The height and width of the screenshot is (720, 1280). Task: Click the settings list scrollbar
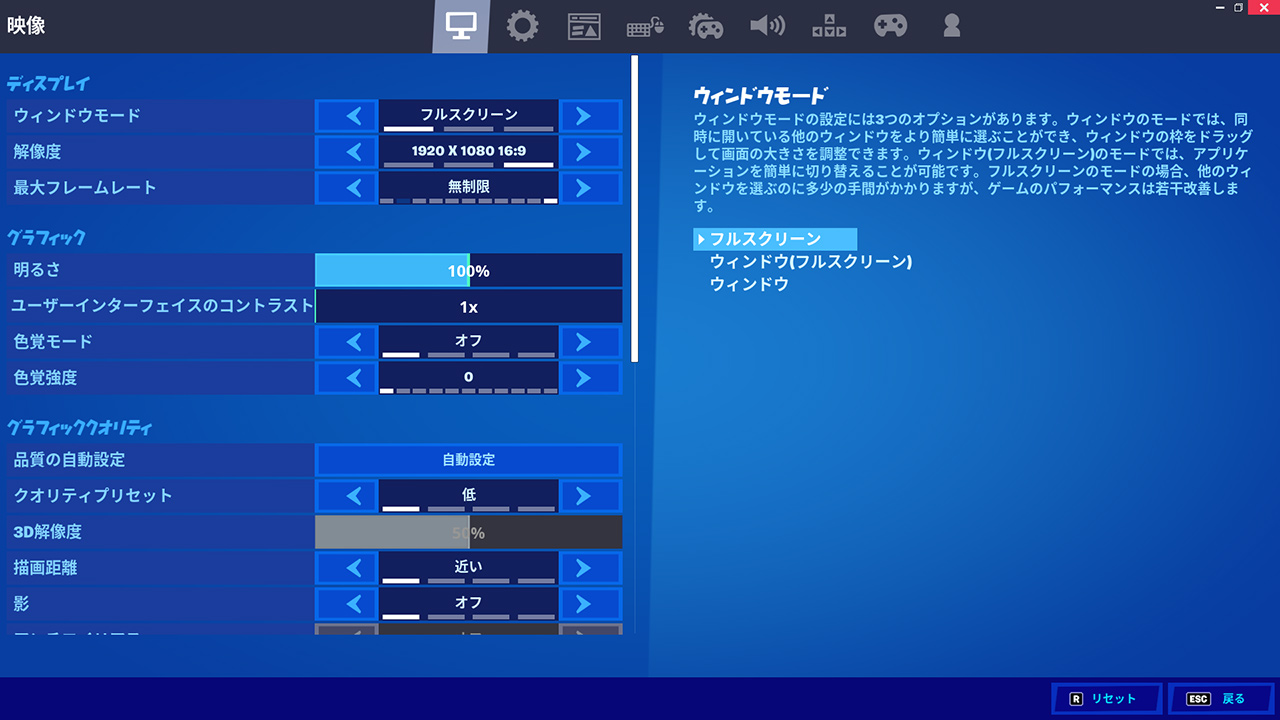click(635, 208)
